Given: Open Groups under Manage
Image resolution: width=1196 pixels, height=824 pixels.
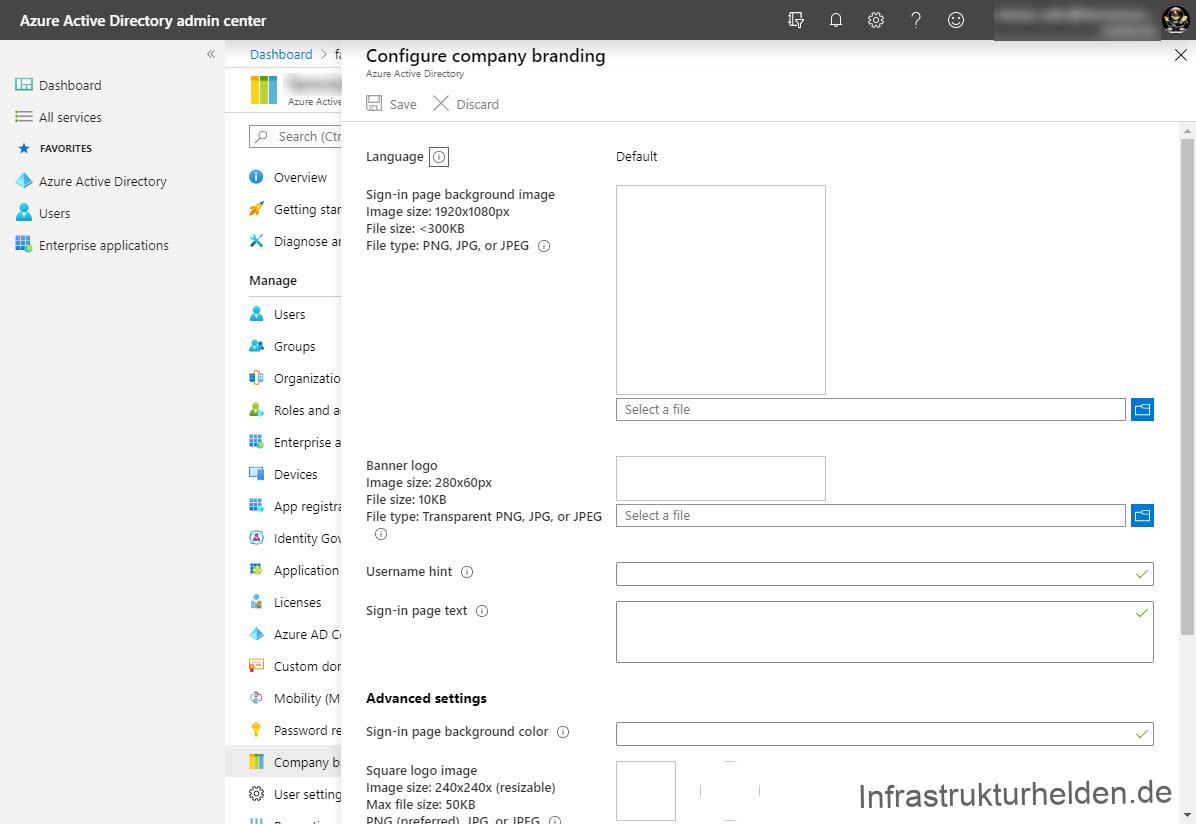Looking at the screenshot, I should pyautogui.click(x=294, y=346).
